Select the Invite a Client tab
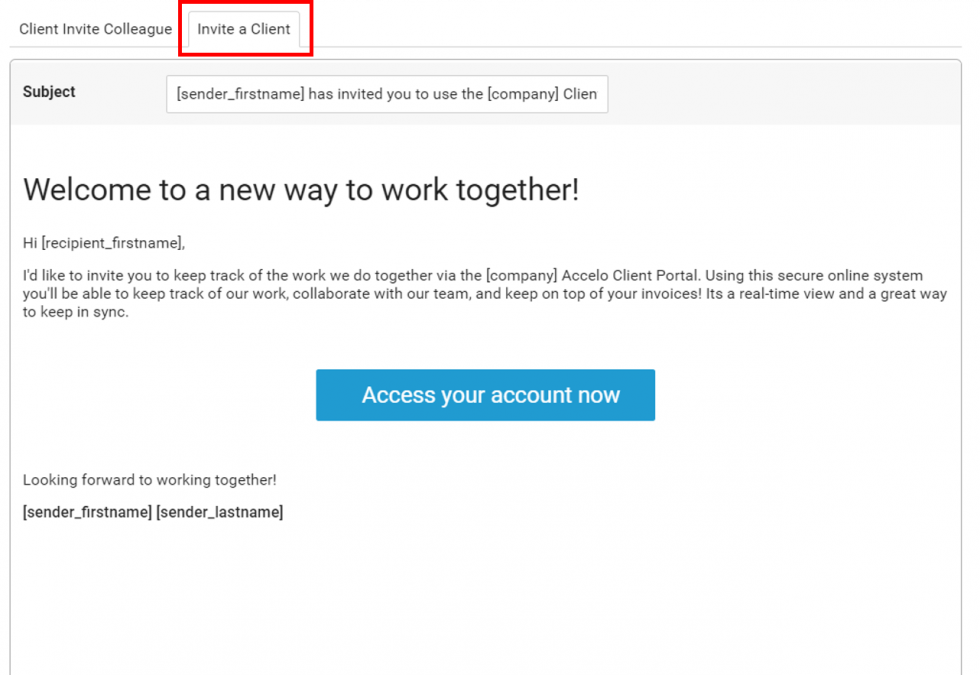Screen dimensions: 980x675 pyautogui.click(x=244, y=29)
